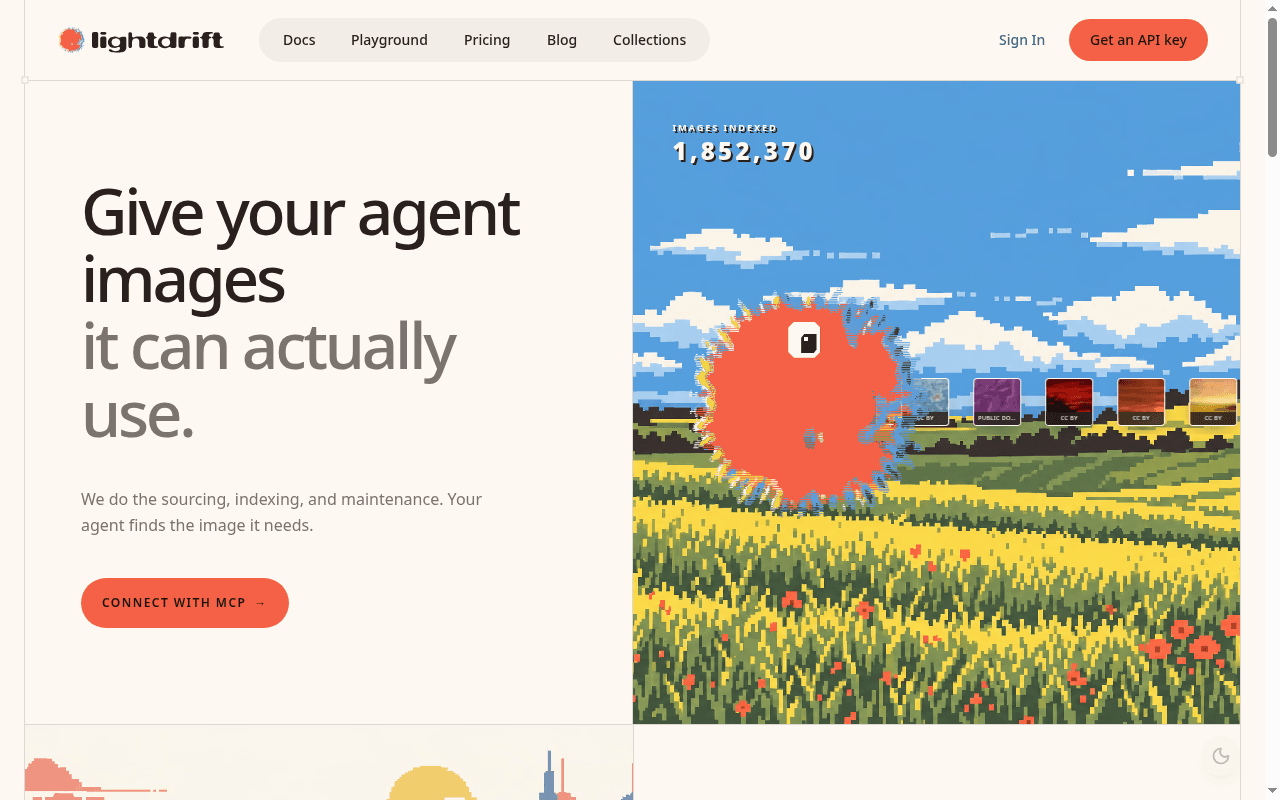The image size is (1280, 800).
Task: Click the Sign In link
Action: pyautogui.click(x=1022, y=40)
